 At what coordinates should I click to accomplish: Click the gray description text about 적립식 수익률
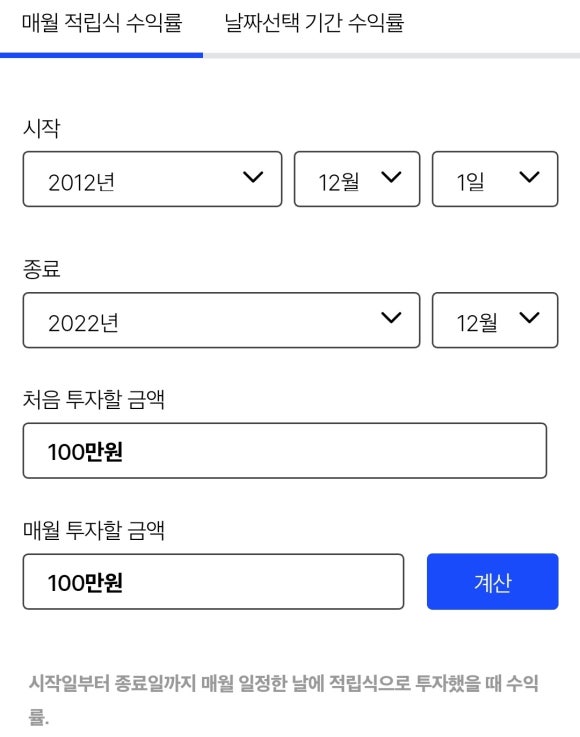283,700
